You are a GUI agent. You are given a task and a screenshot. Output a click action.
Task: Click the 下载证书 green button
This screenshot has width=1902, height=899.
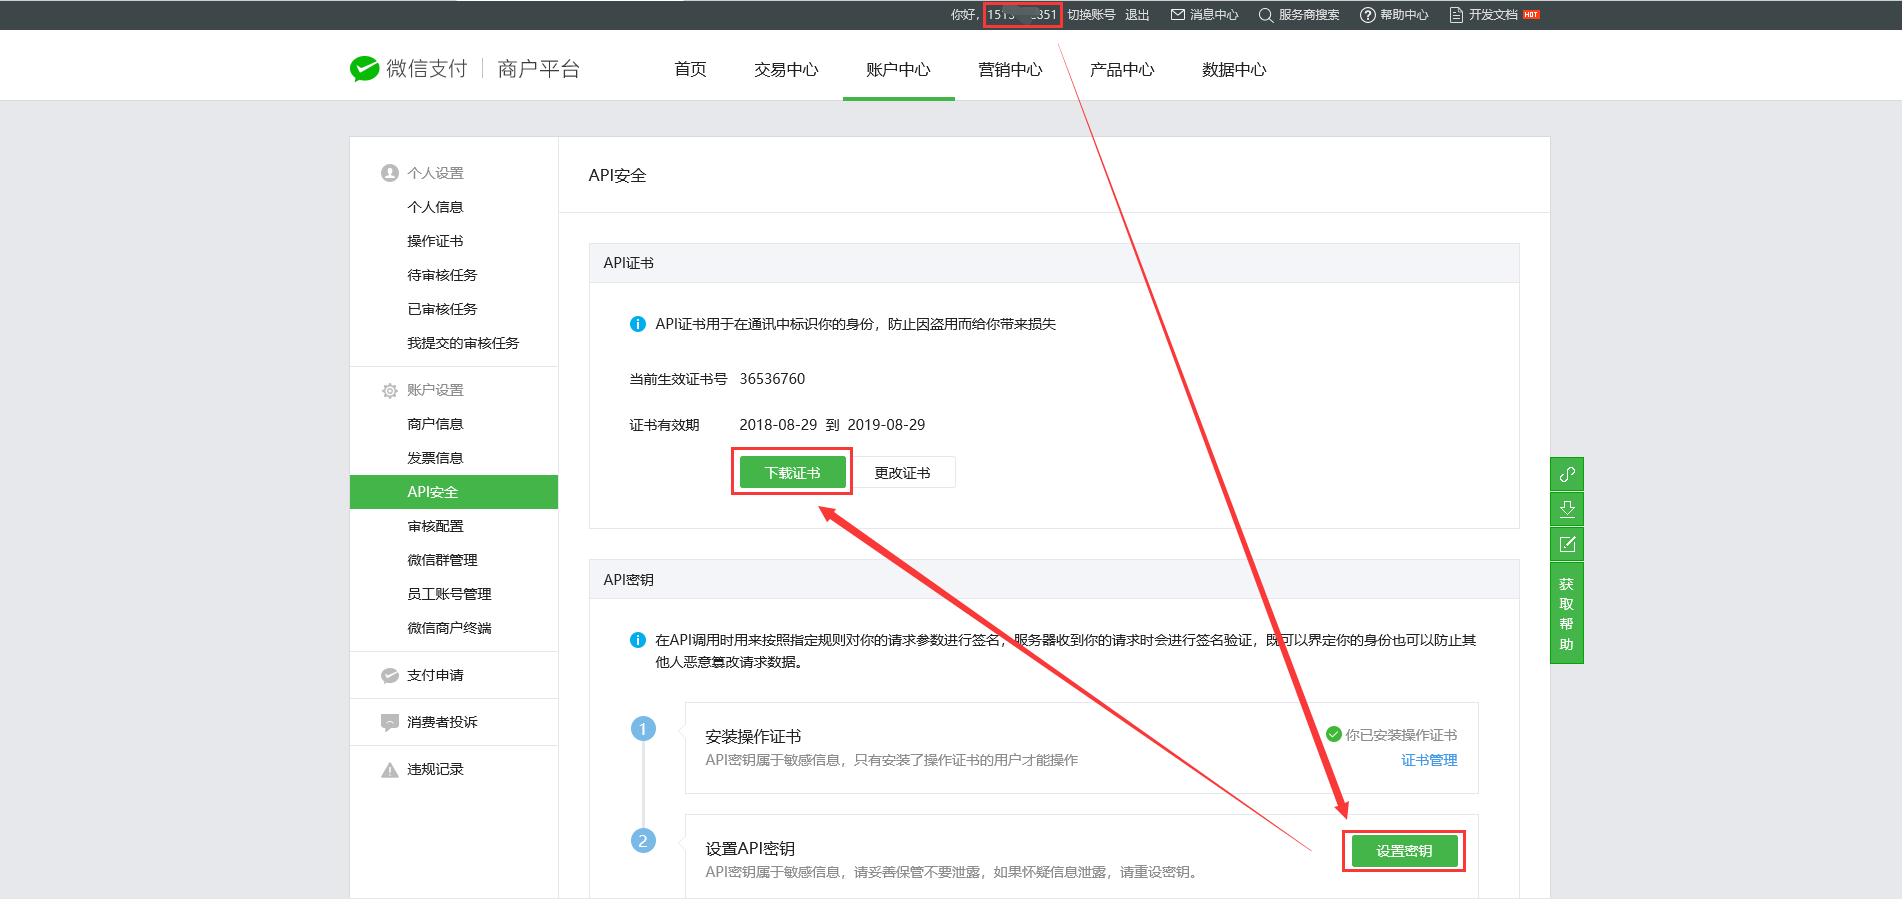[793, 472]
